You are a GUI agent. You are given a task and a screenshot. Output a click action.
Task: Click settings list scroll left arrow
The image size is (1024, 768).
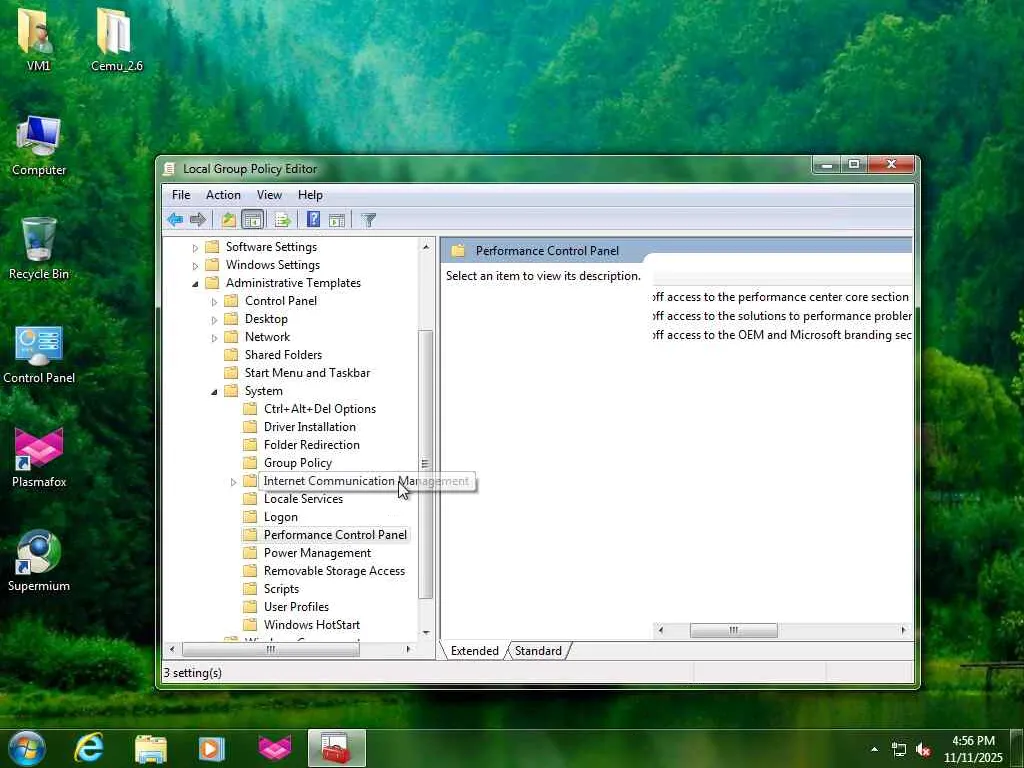click(661, 630)
